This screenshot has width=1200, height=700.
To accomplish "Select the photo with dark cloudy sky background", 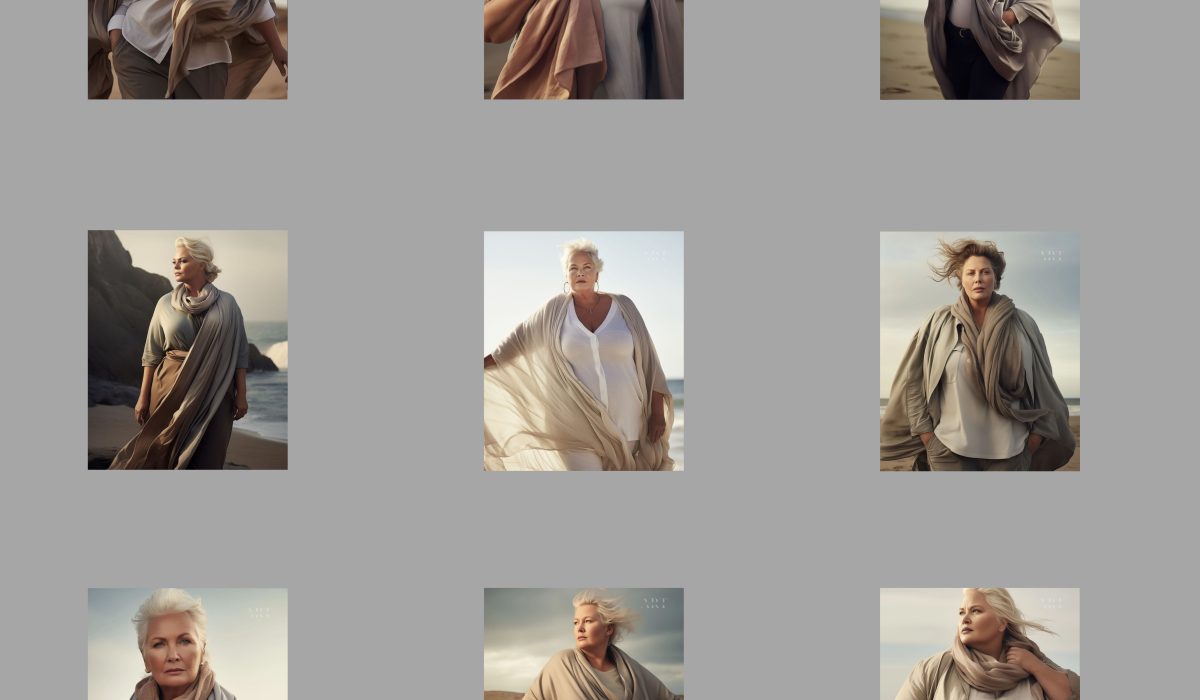I will (x=583, y=645).
